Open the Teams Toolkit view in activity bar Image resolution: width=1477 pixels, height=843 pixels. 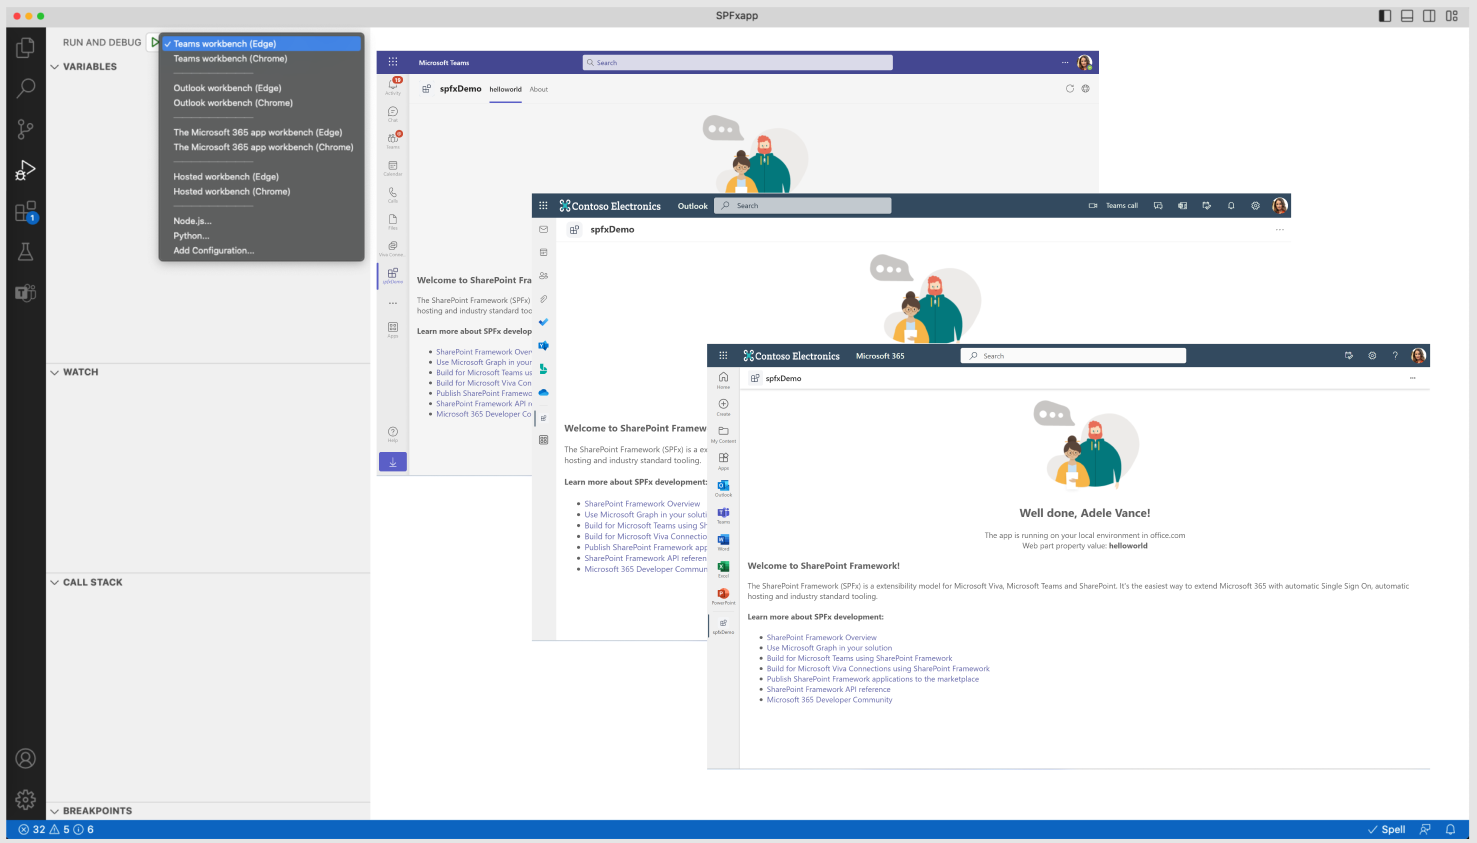[x=26, y=293]
